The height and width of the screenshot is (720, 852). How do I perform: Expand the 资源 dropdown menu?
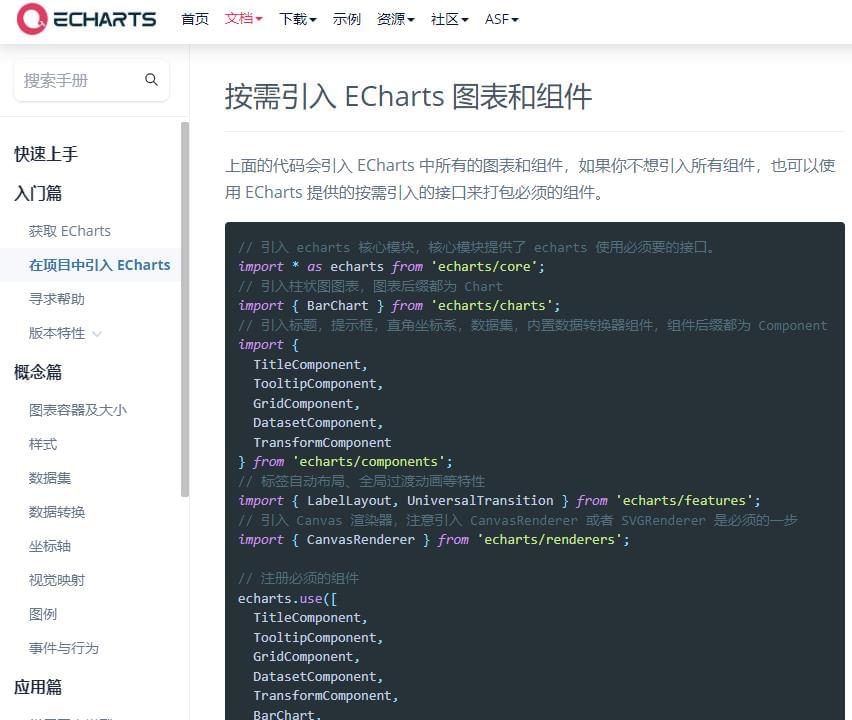click(x=395, y=19)
